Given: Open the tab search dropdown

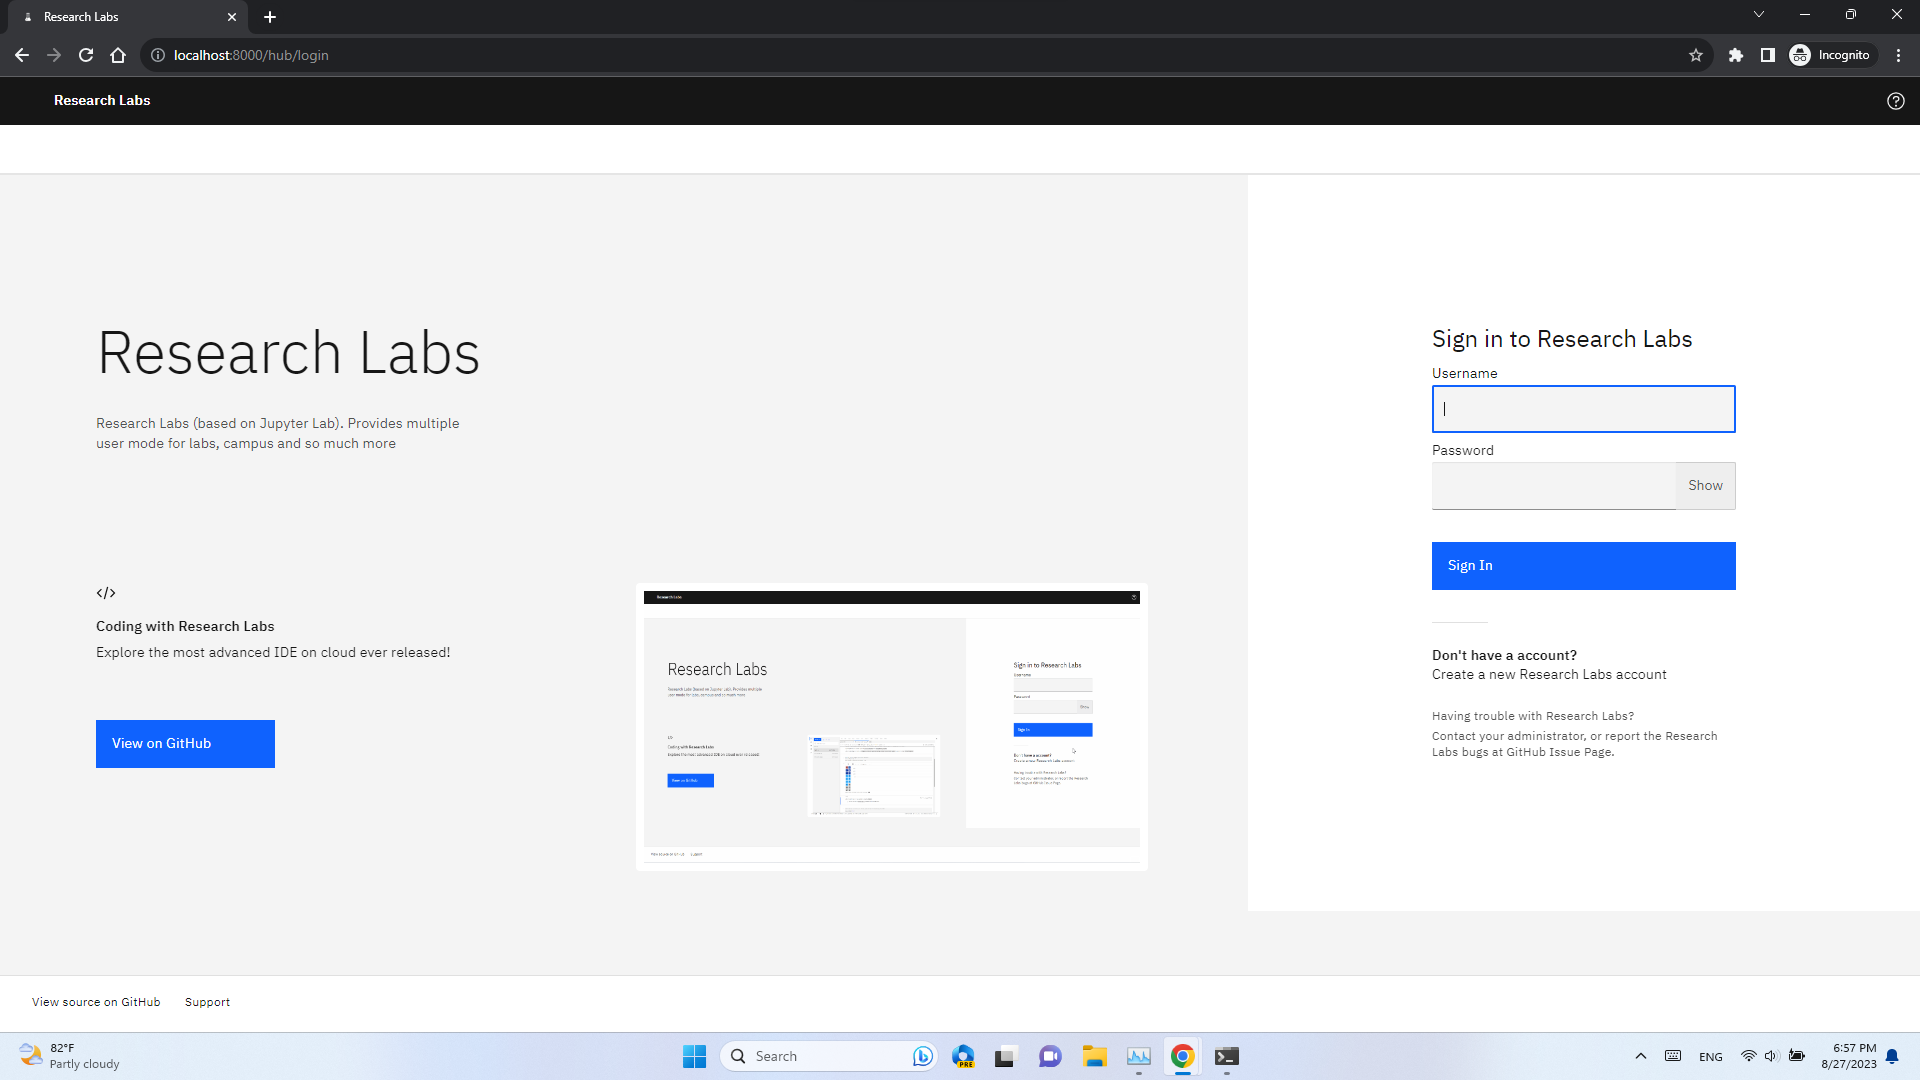Looking at the screenshot, I should click(x=1758, y=14).
